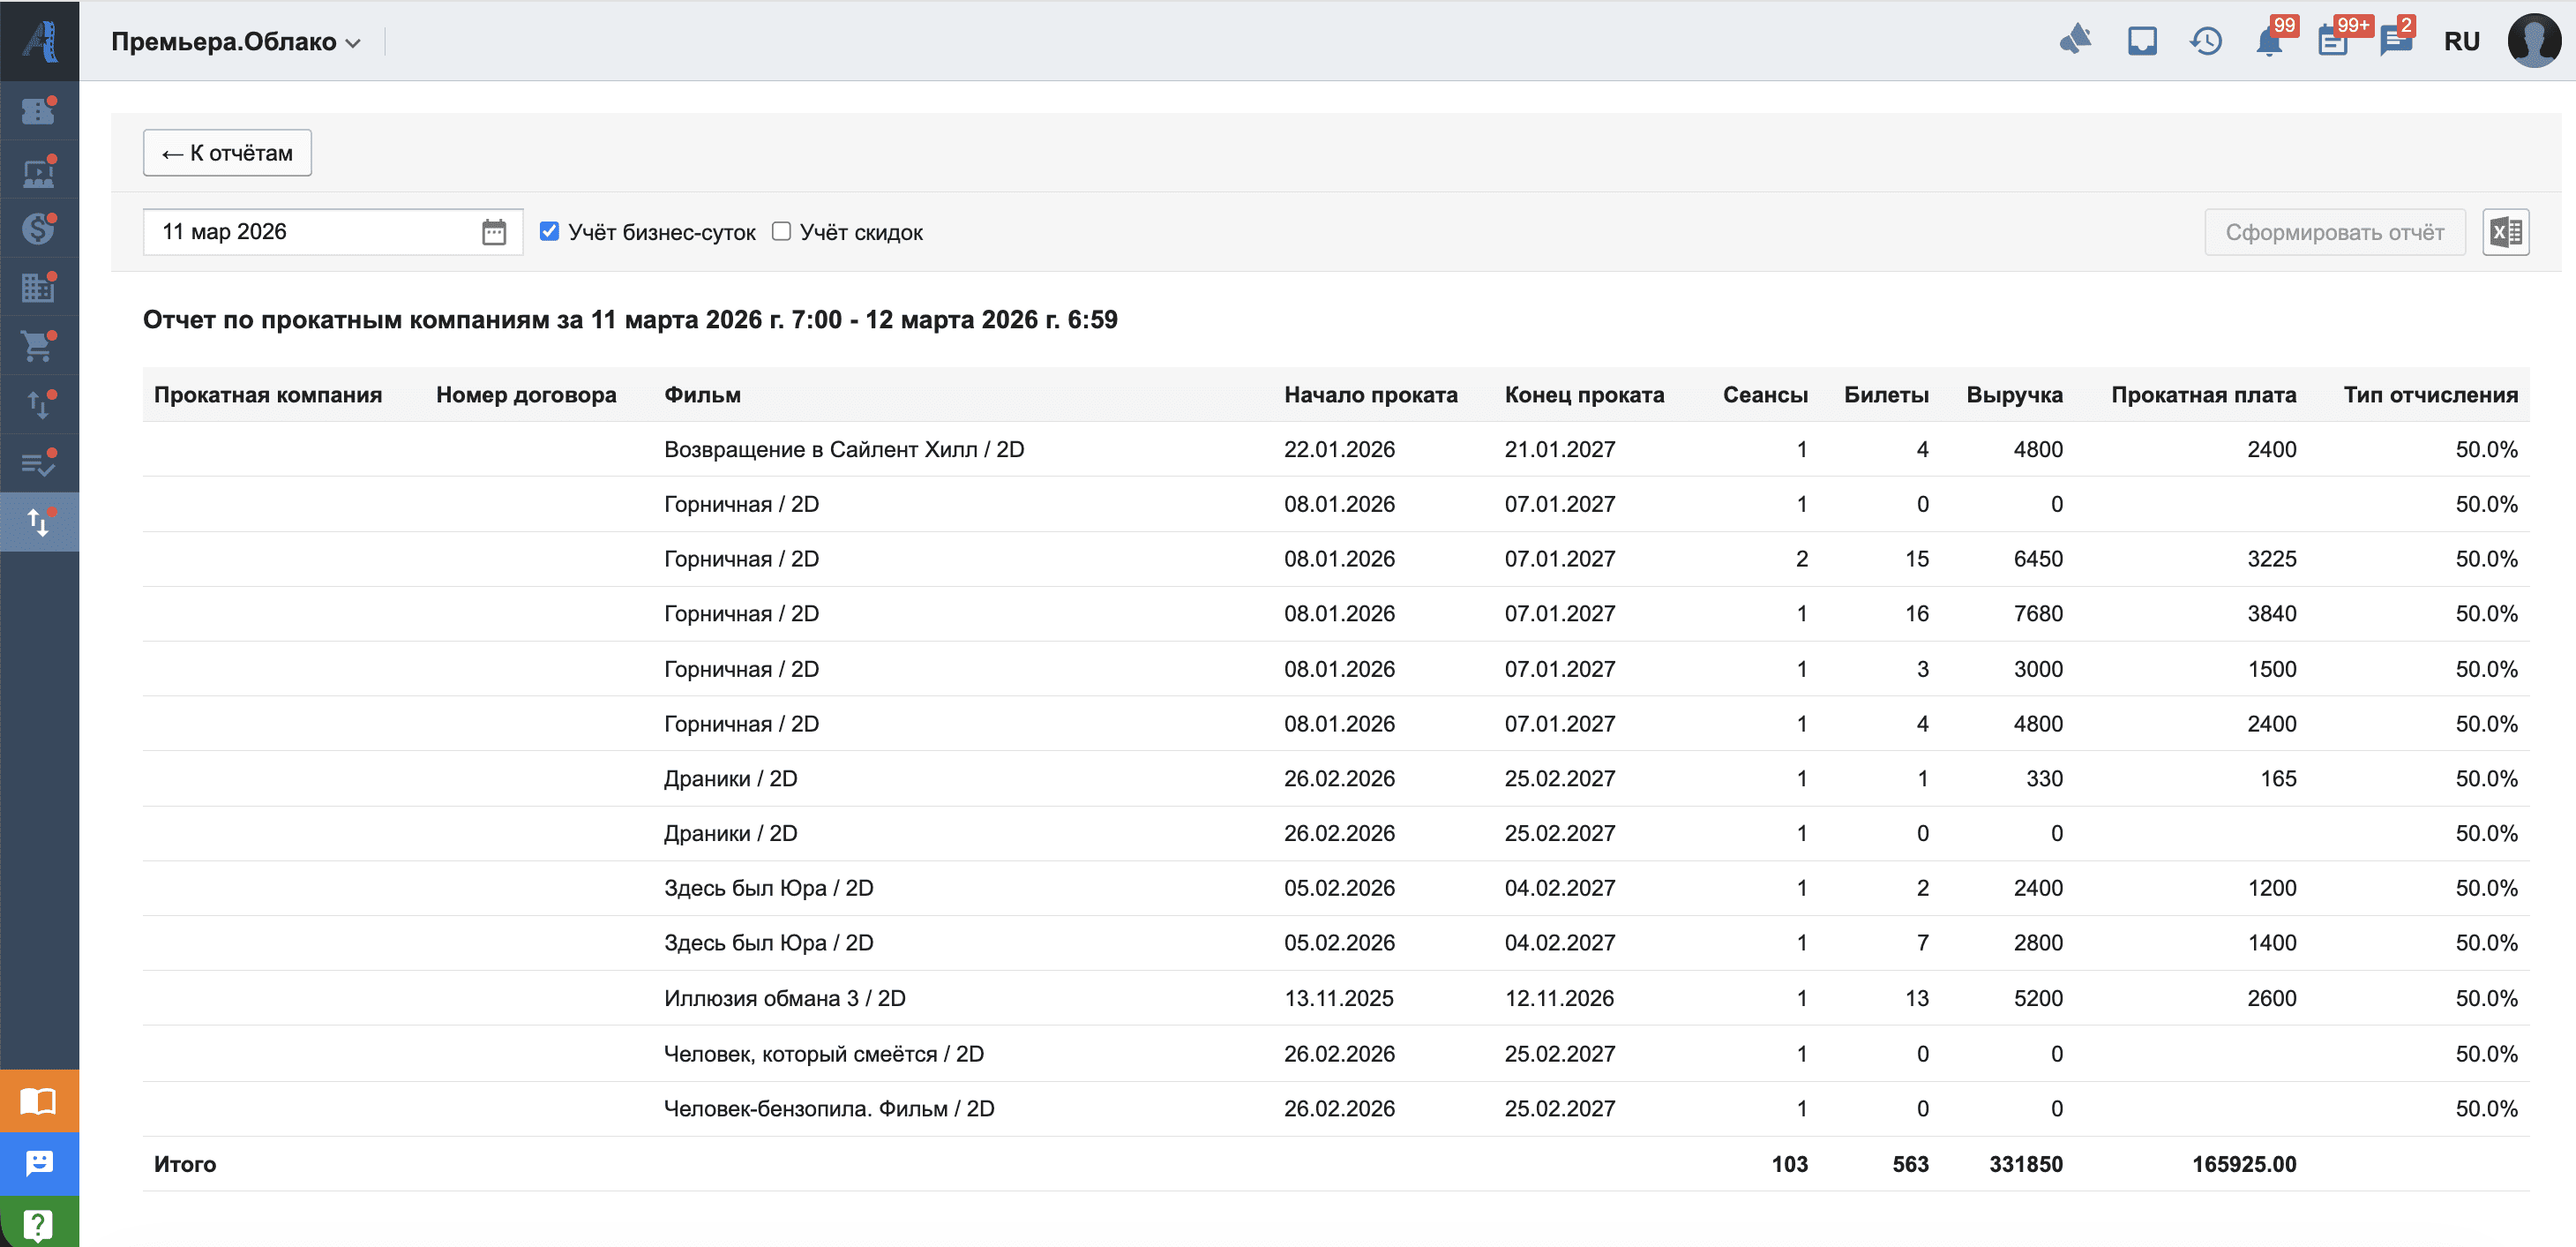Click the date field 11 мар 2026
Image resolution: width=2576 pixels, height=1247 pixels.
(x=310, y=232)
